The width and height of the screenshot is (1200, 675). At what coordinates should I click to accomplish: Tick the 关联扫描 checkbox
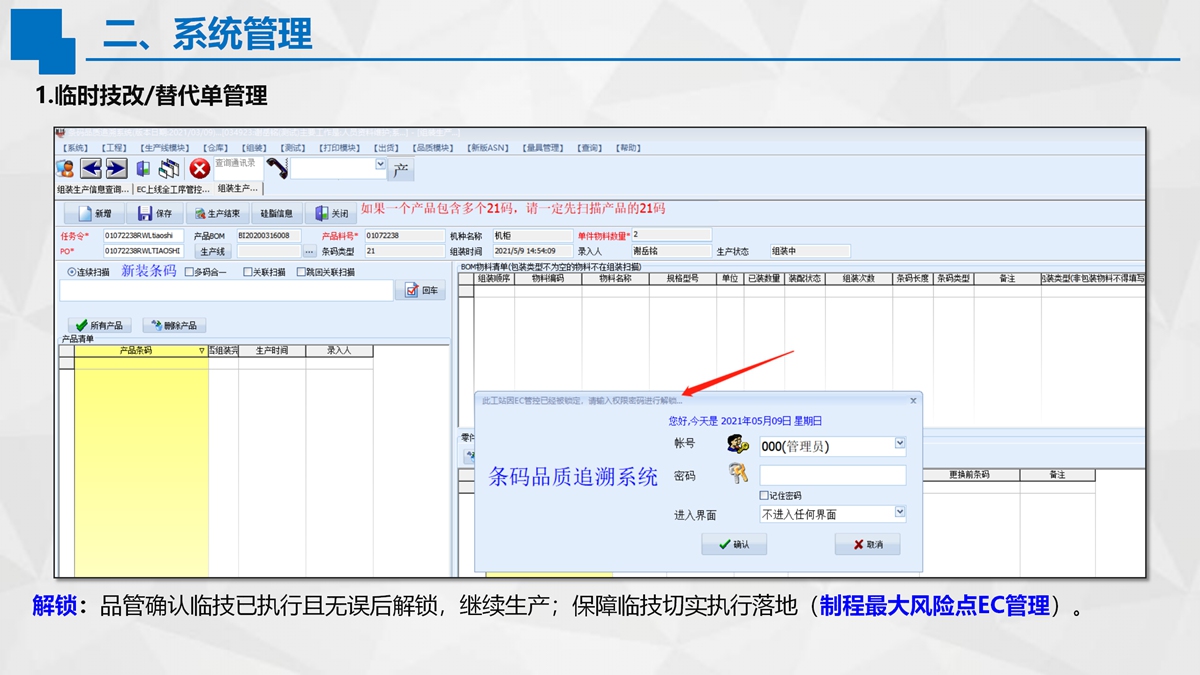click(x=248, y=272)
